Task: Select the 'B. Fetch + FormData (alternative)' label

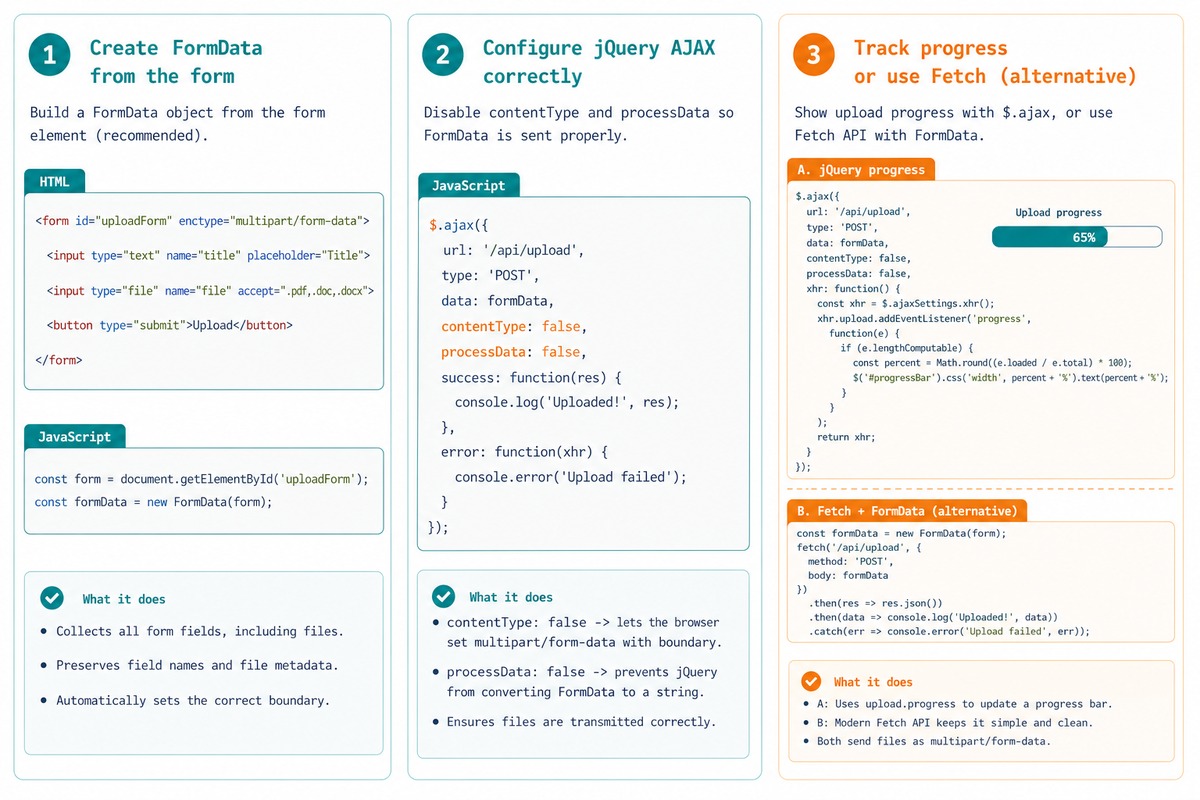Action: coord(907,510)
